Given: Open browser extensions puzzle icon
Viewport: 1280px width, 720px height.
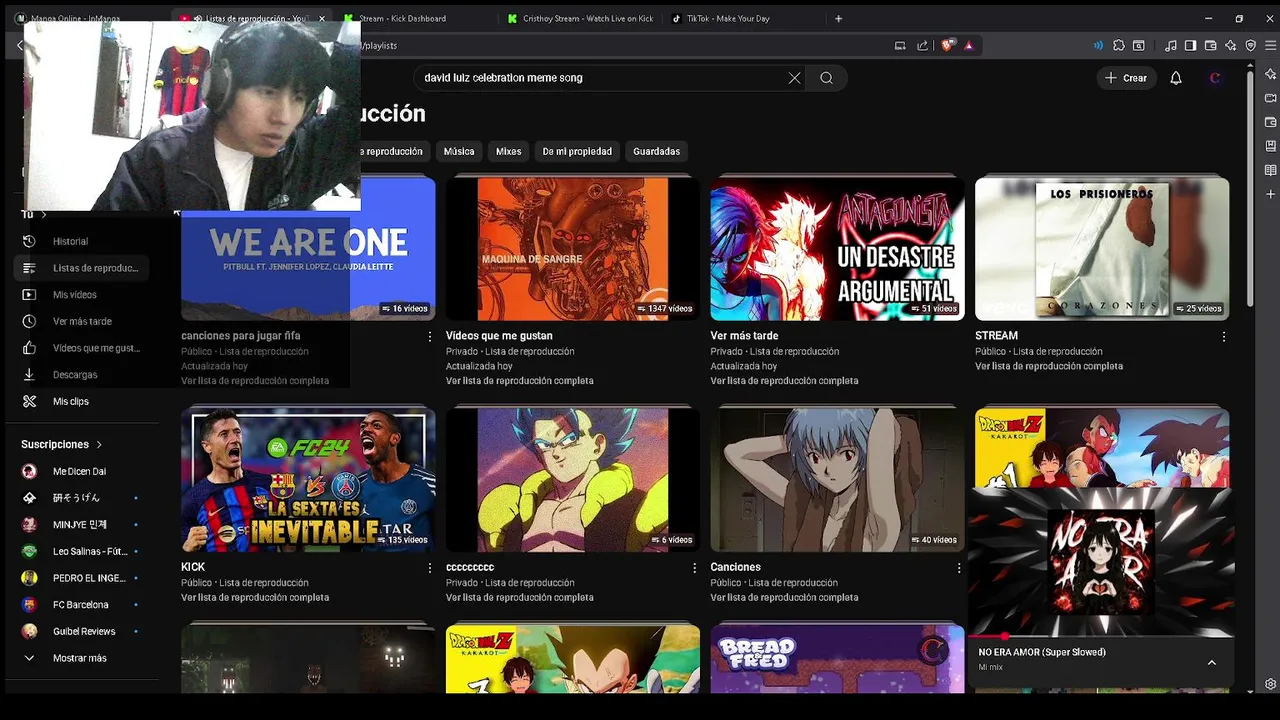Looking at the screenshot, I should tap(1119, 45).
